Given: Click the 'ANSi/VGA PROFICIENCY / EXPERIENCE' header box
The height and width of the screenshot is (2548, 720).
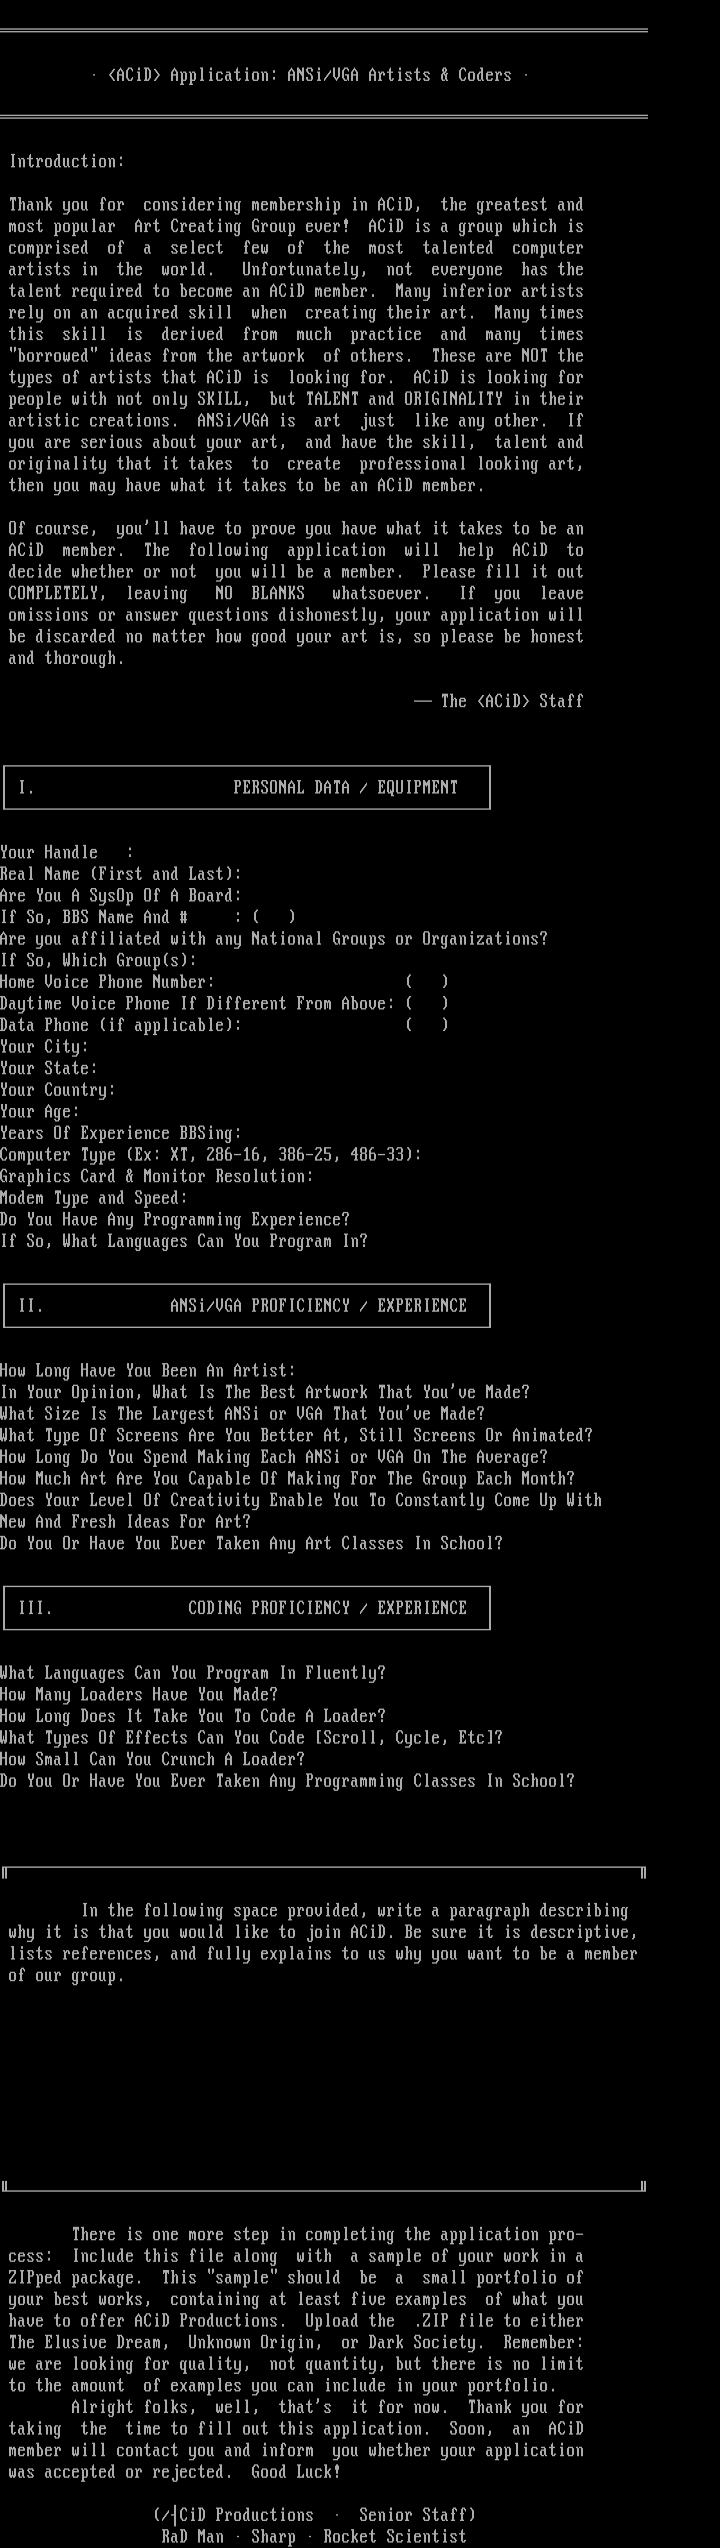Looking at the screenshot, I should pyautogui.click(x=247, y=1306).
